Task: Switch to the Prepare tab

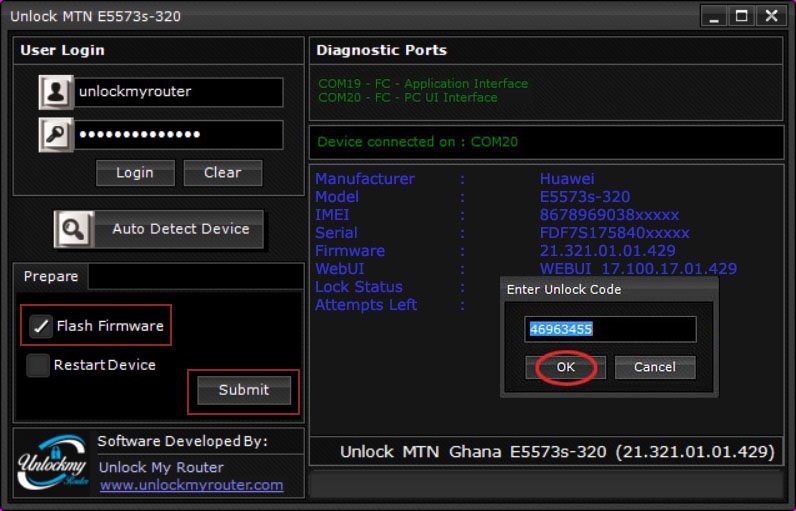Action: (51, 277)
